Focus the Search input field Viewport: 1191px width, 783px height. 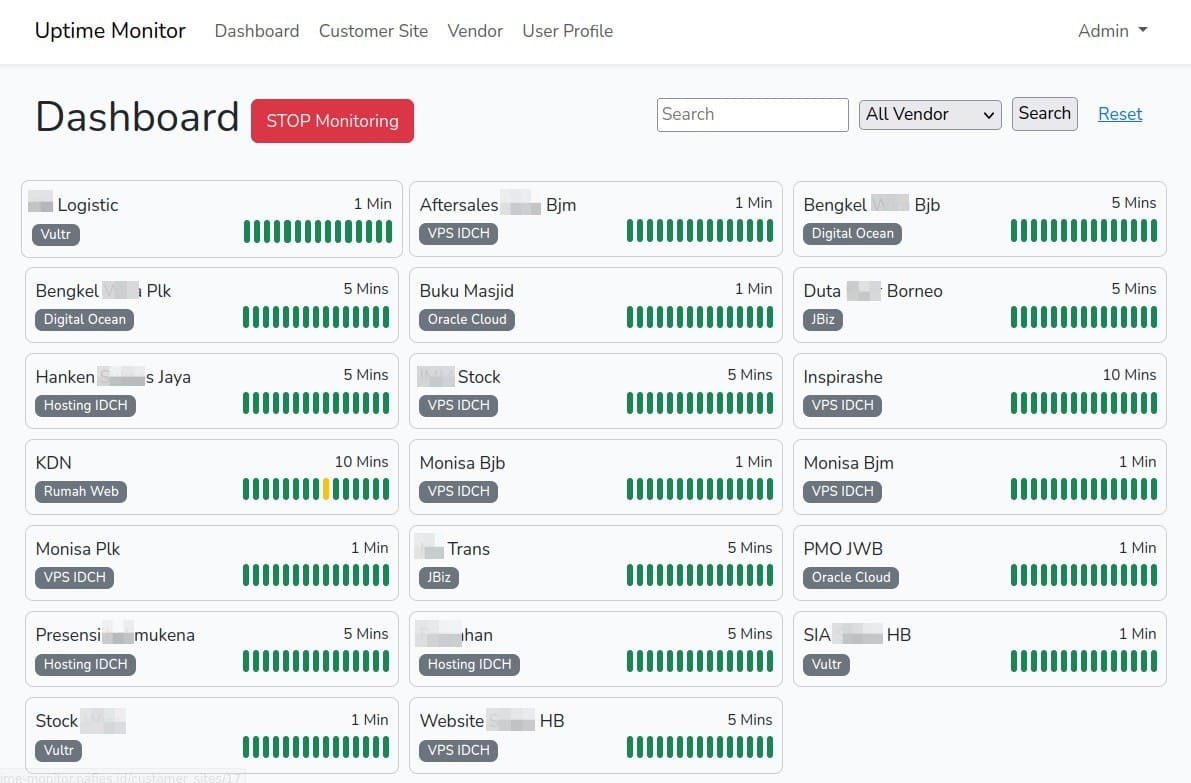point(752,115)
